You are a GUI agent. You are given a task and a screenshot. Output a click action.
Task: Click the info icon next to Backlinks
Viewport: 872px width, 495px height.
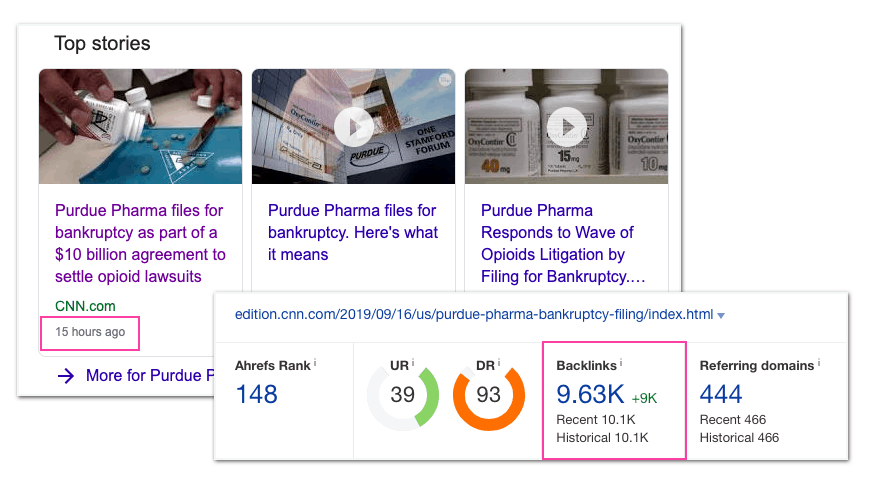[x=621, y=364]
